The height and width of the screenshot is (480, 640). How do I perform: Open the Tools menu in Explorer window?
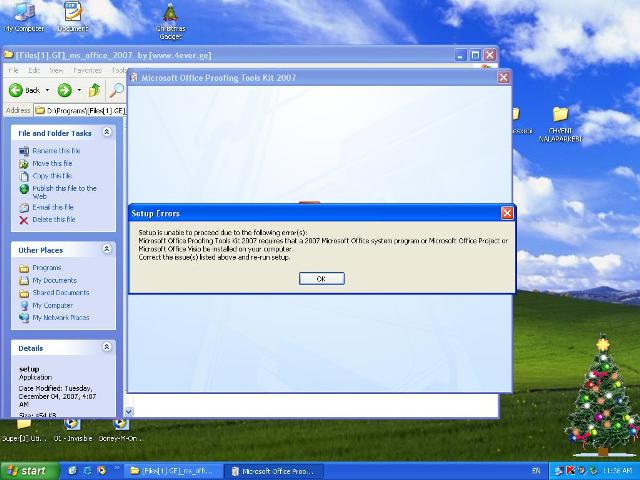(119, 70)
